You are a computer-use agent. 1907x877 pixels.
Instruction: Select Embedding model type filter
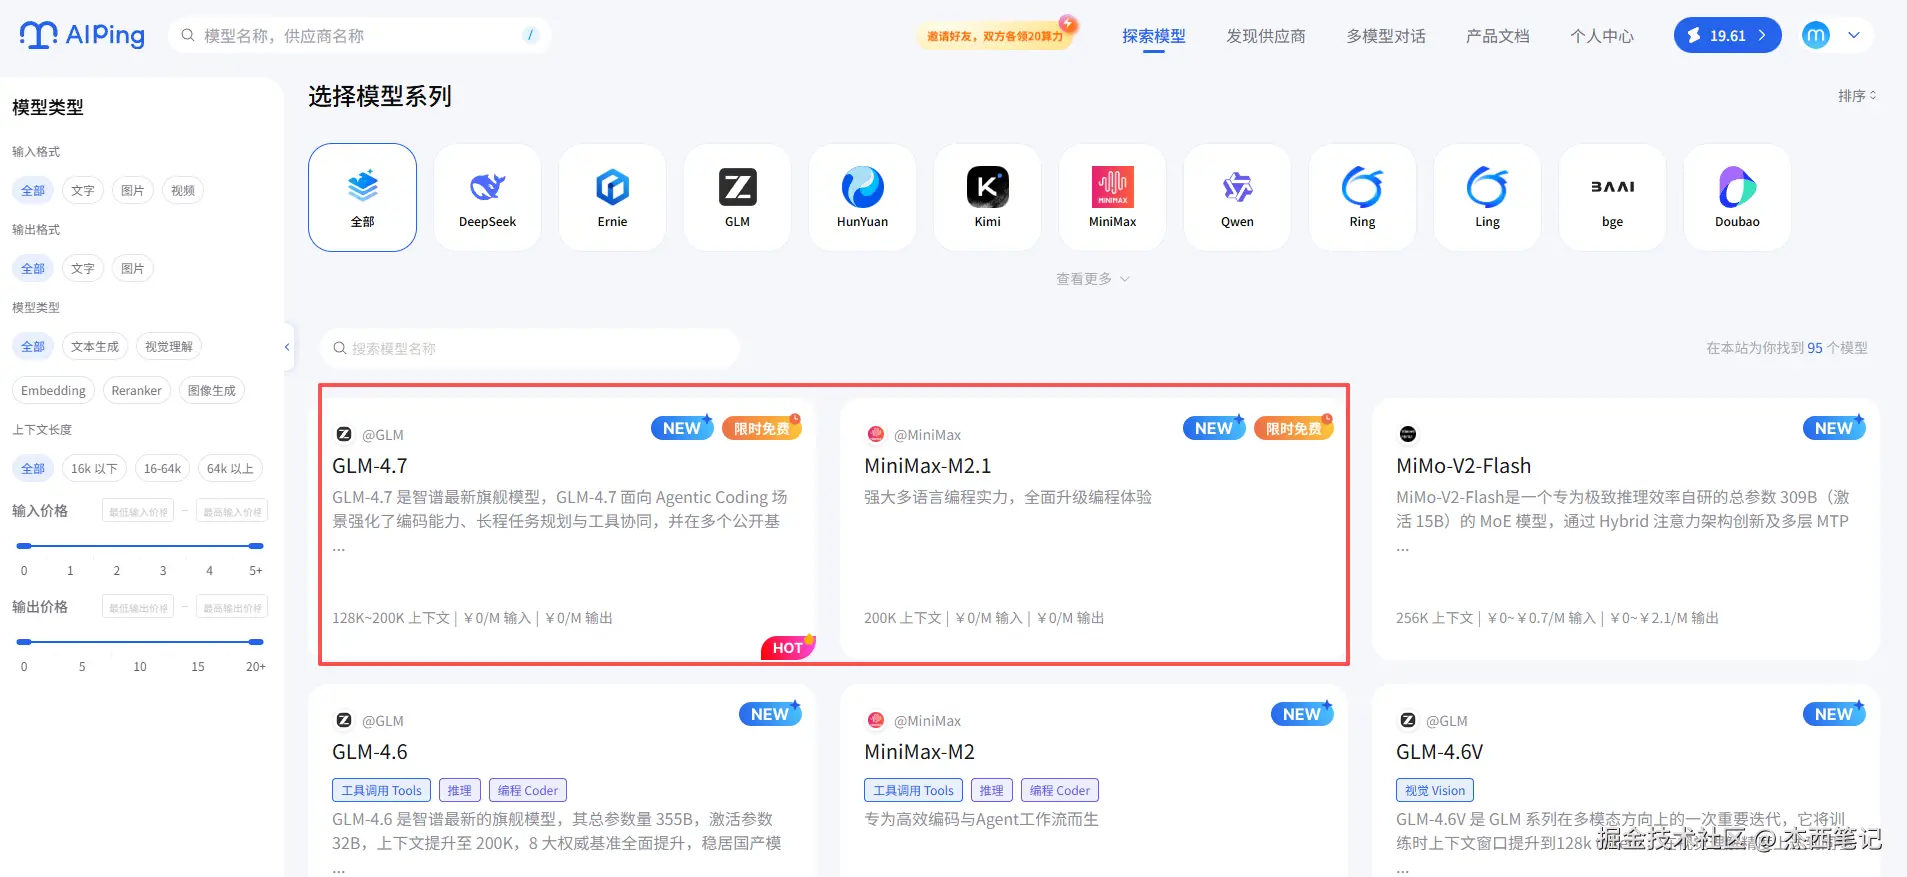click(x=53, y=390)
